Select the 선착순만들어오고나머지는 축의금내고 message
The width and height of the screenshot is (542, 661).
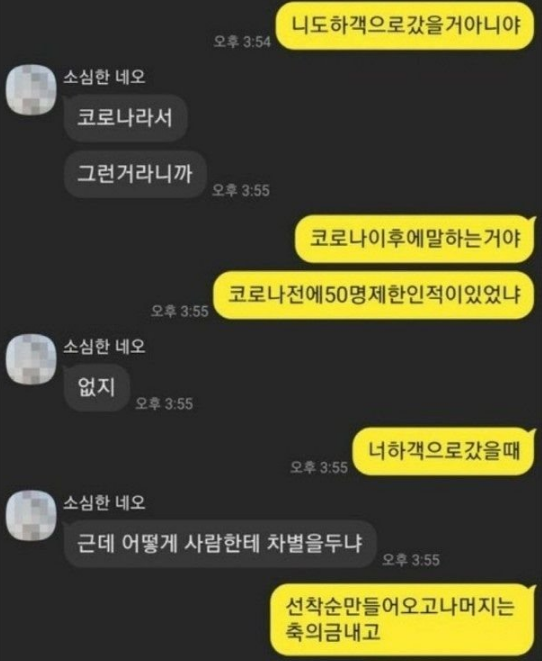coord(402,619)
